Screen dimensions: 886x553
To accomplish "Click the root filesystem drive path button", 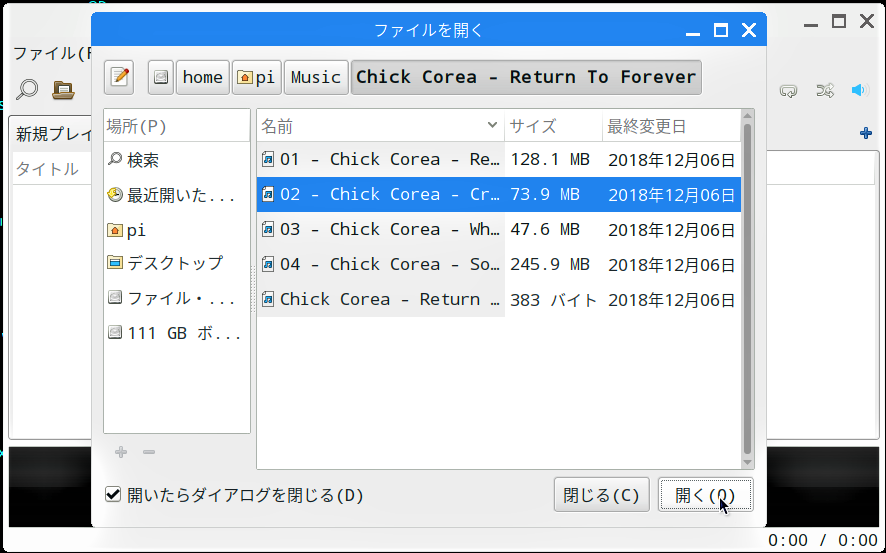I will click(160, 77).
